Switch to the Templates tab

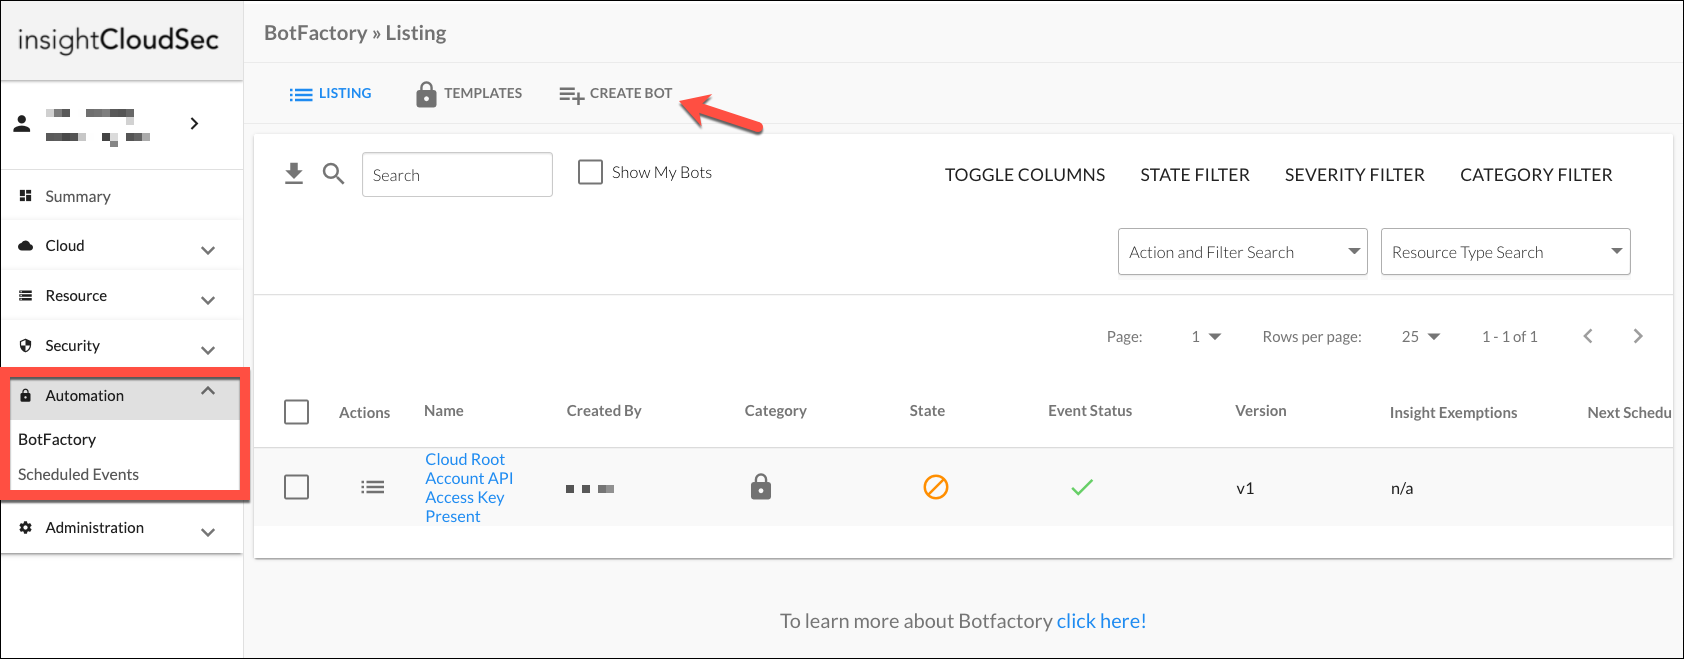469,94
